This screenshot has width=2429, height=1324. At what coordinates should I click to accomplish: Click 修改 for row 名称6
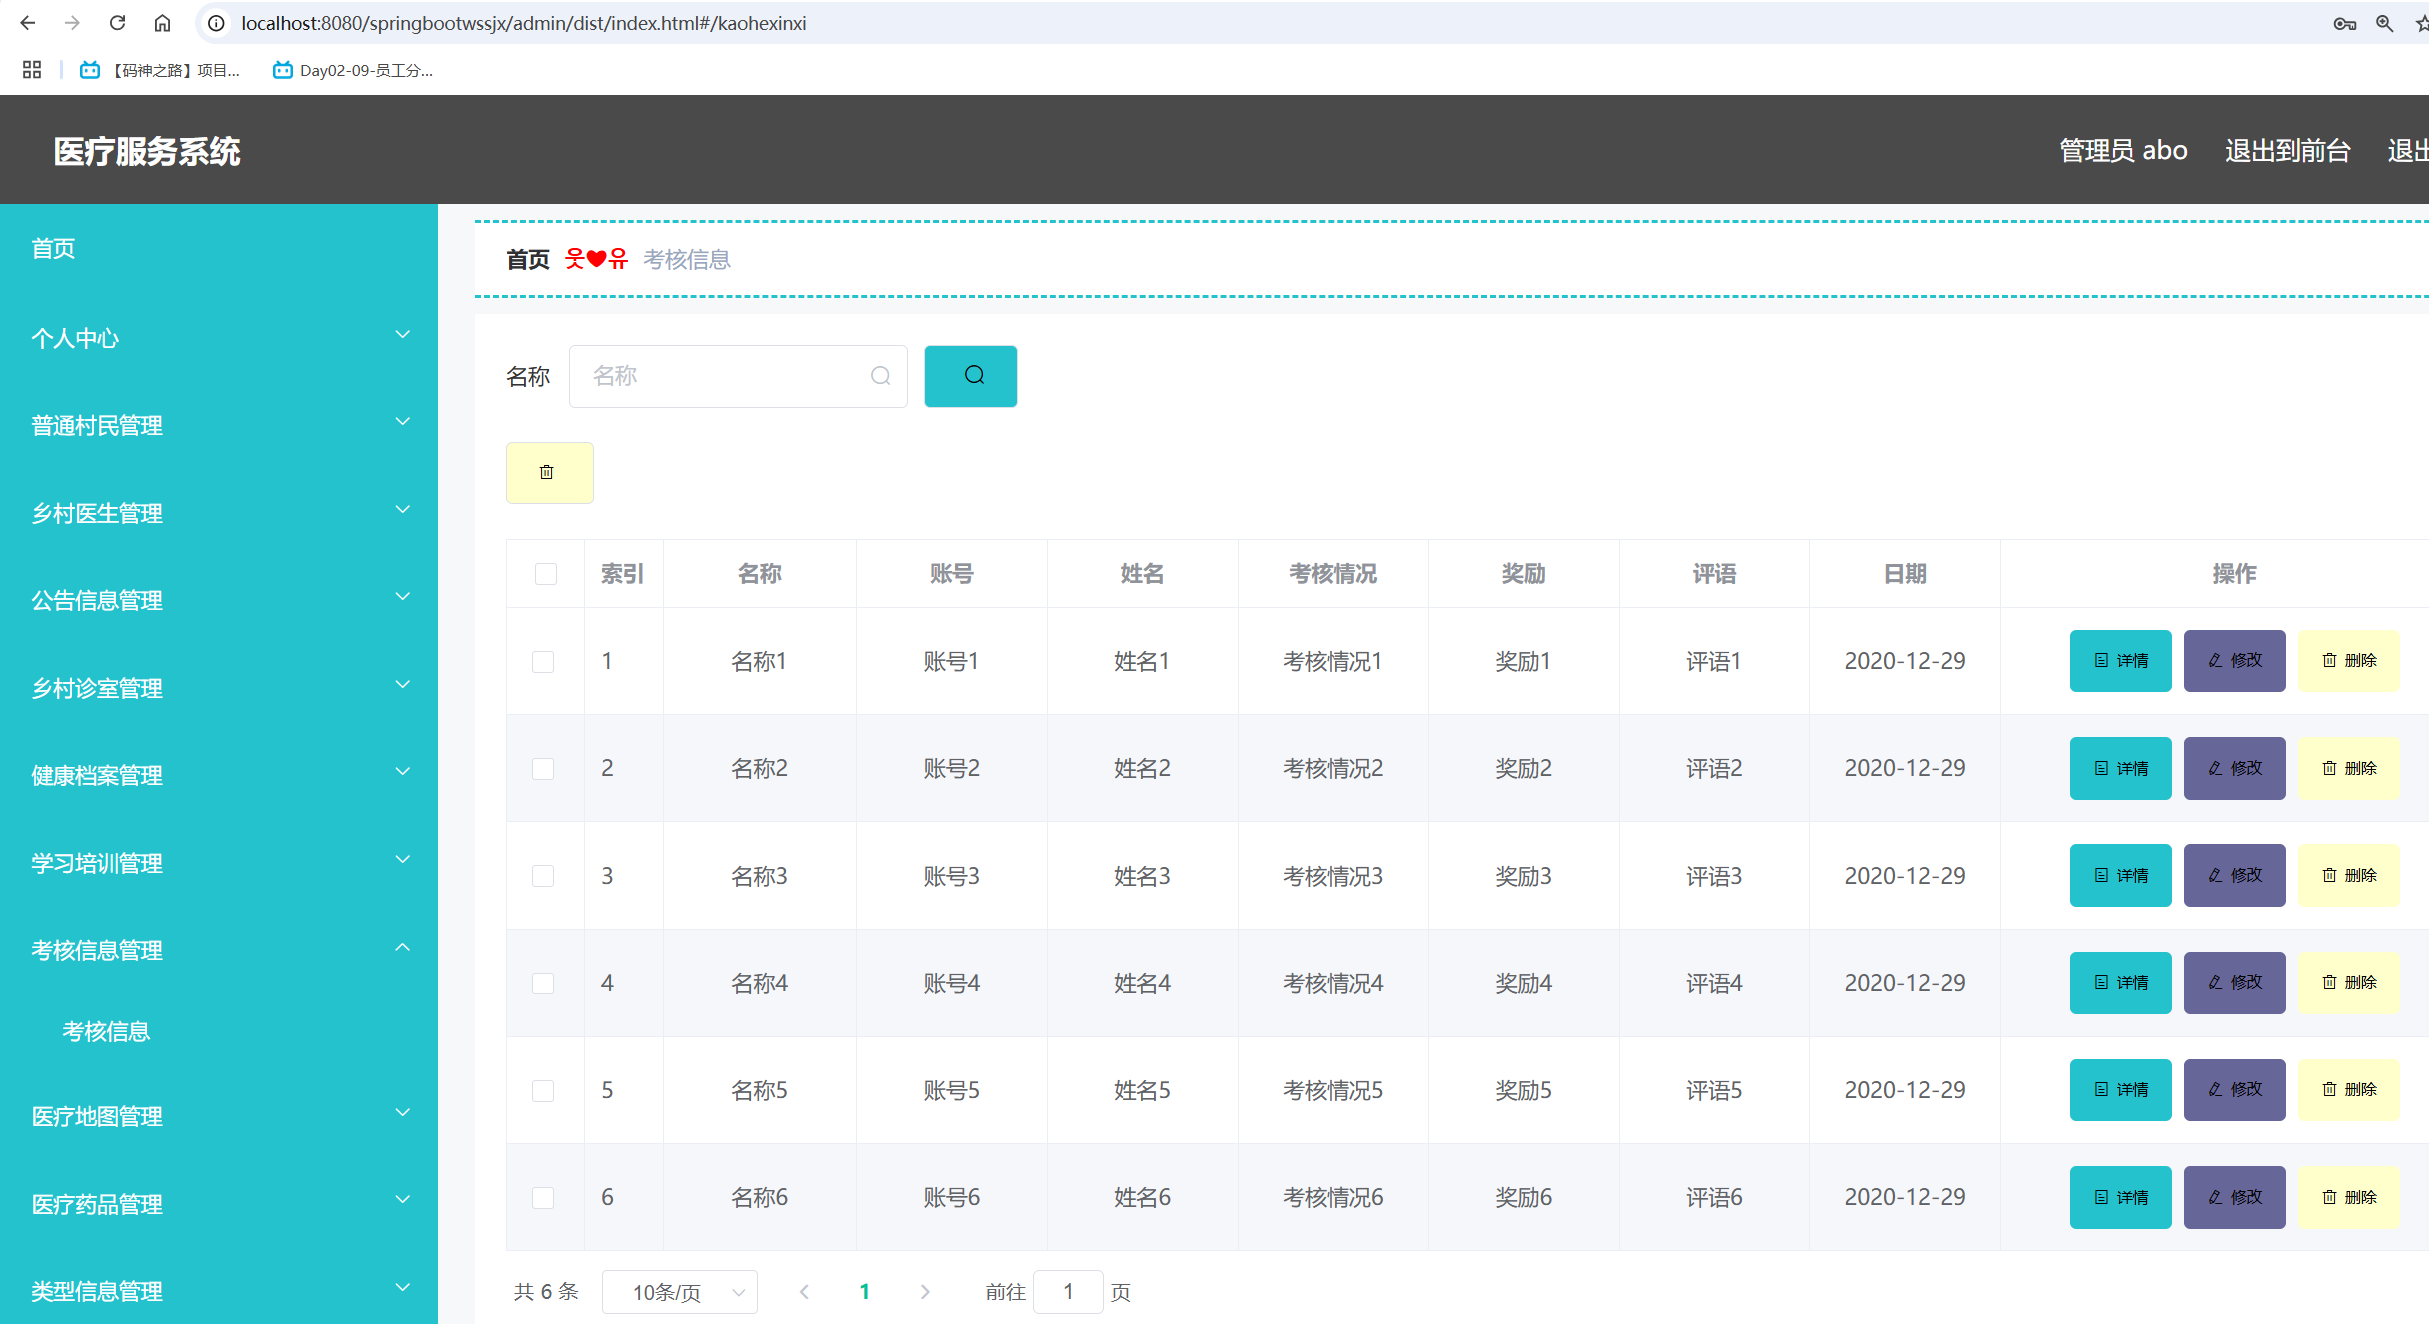[2234, 1197]
